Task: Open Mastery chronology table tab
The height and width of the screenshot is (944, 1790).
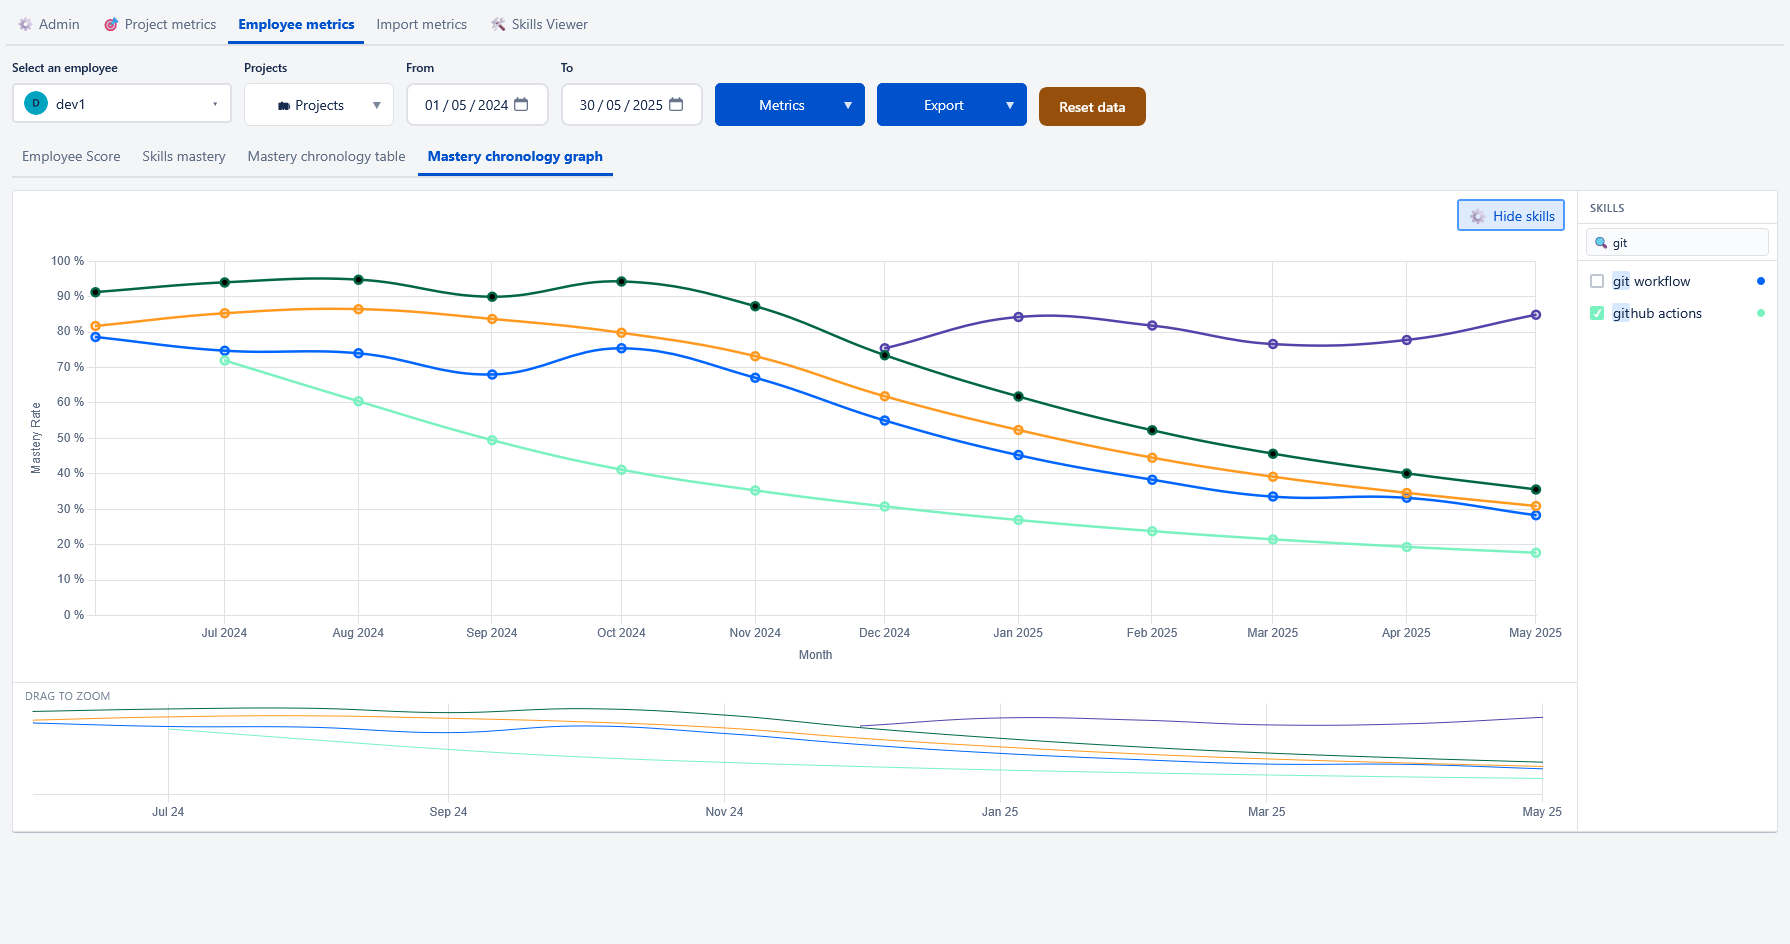Action: click(326, 156)
